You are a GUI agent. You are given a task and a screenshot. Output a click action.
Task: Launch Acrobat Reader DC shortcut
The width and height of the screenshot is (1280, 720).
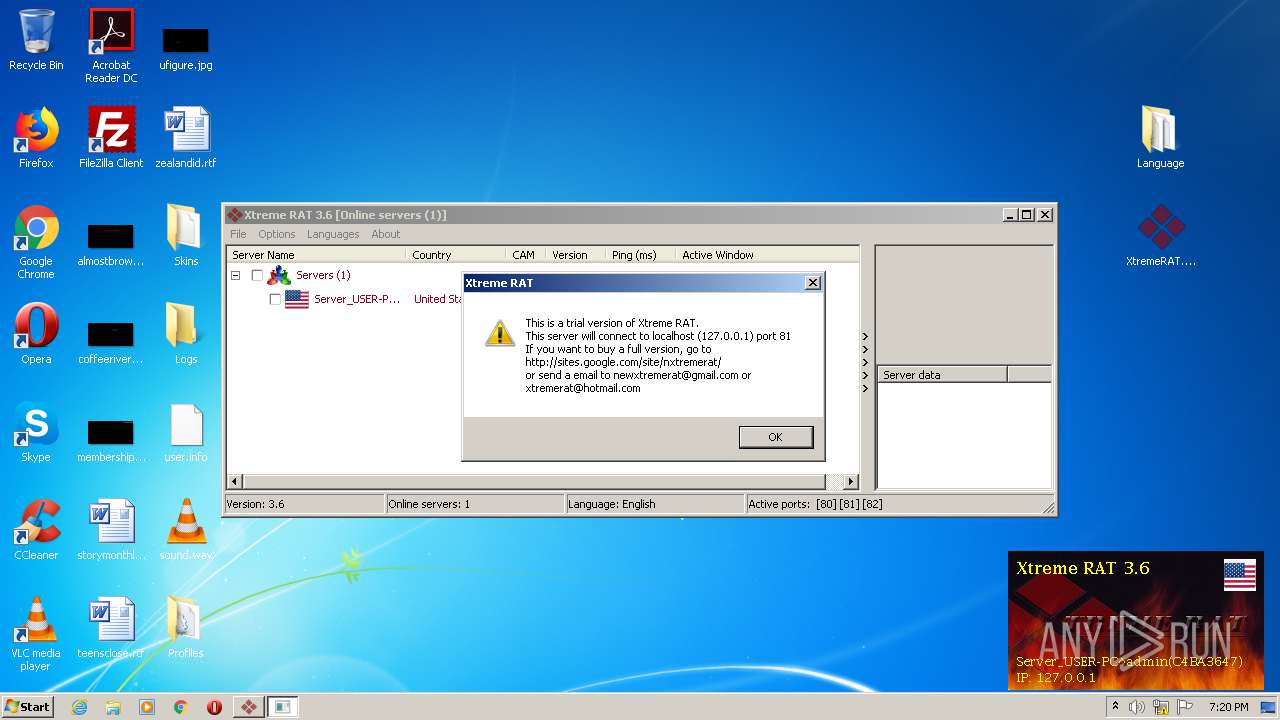tap(111, 46)
